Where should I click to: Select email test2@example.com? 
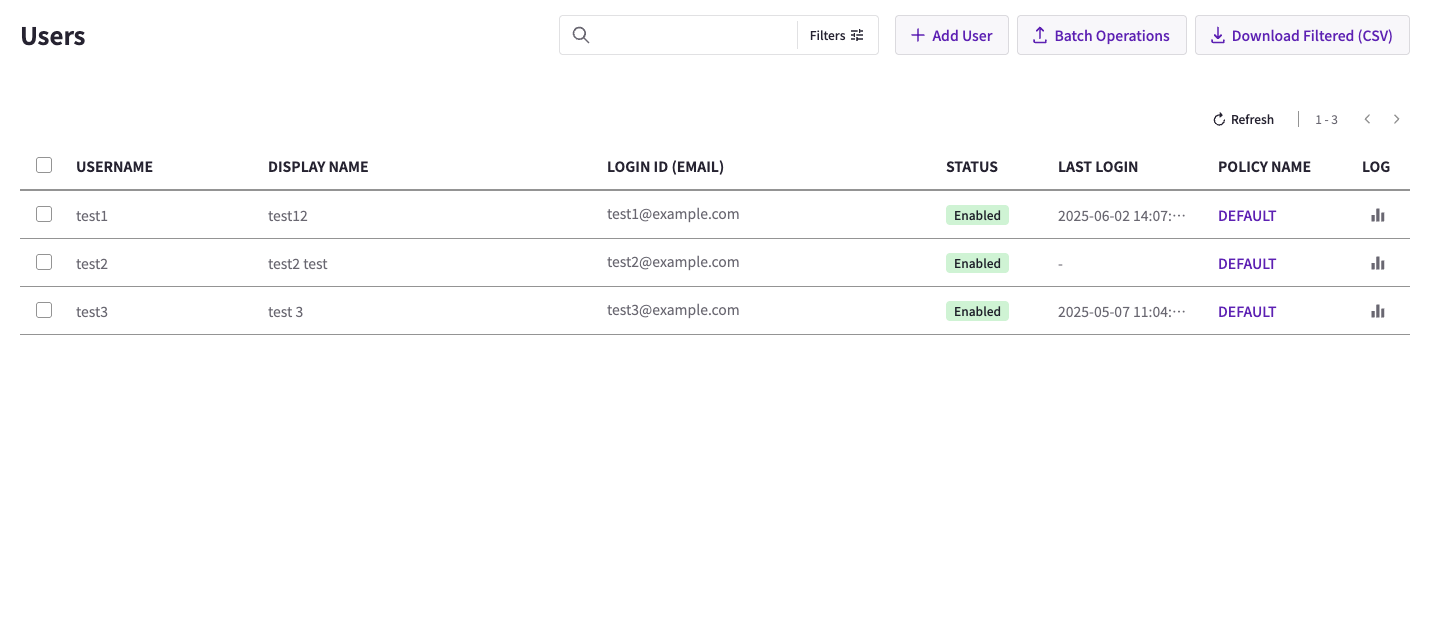click(x=673, y=262)
